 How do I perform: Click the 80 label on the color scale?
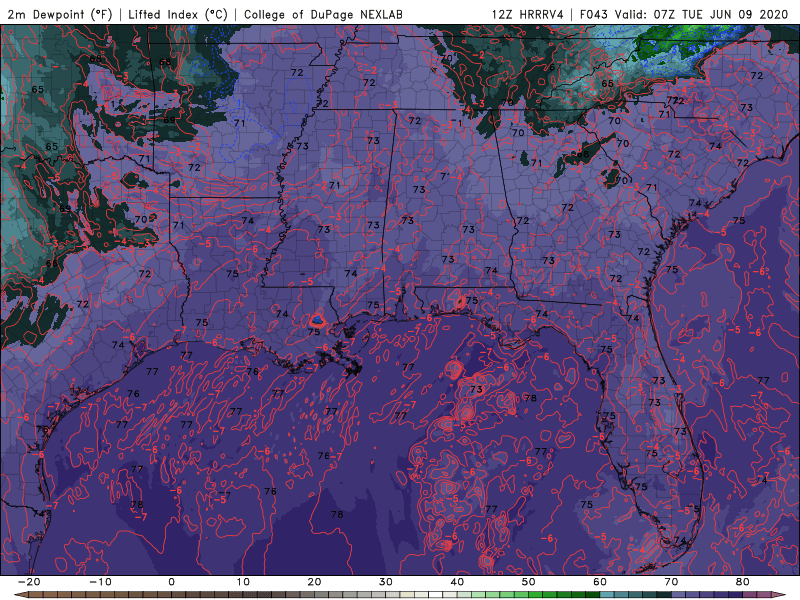point(743,582)
